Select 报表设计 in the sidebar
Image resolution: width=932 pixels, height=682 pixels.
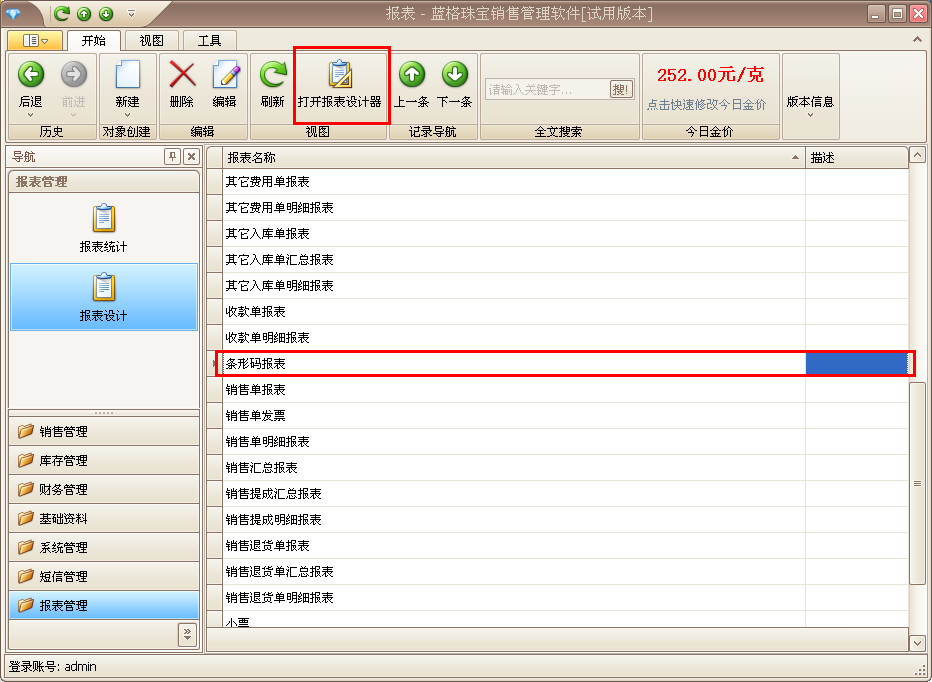[103, 296]
